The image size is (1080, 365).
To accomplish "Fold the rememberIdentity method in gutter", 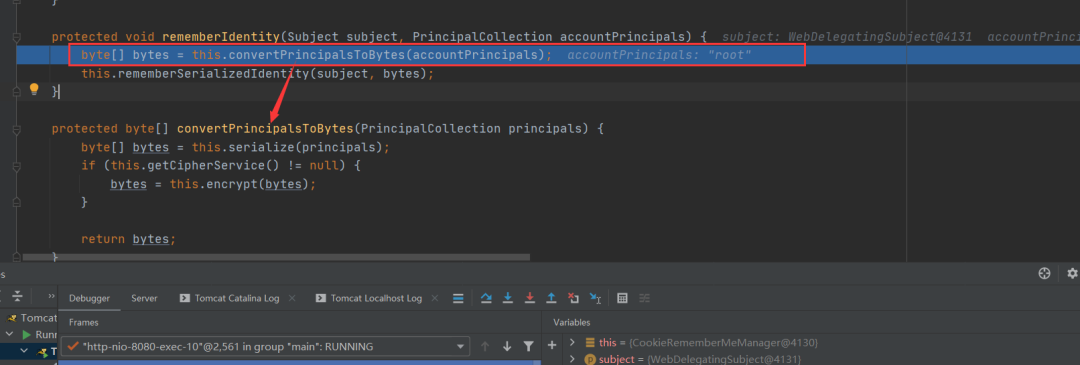I will [x=17, y=37].
